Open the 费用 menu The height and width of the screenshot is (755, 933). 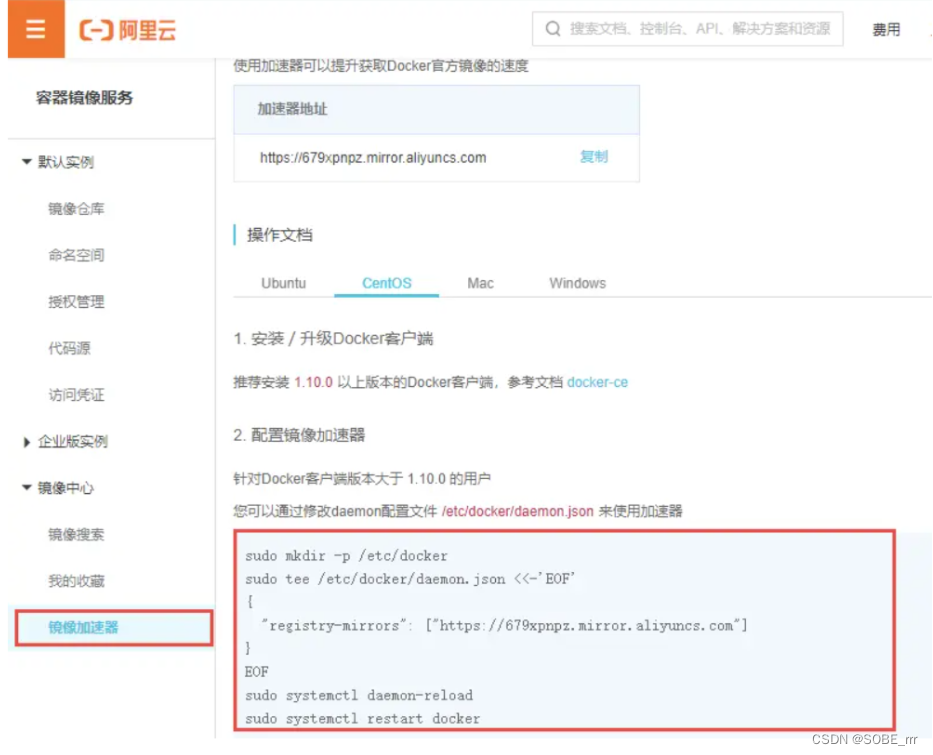[885, 29]
